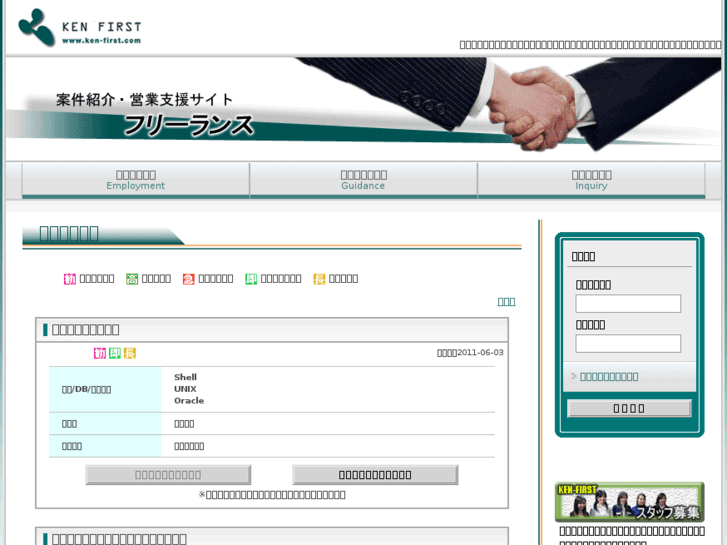Click the dark-text button under first job
This screenshot has height=545, width=727.
[x=375, y=475]
